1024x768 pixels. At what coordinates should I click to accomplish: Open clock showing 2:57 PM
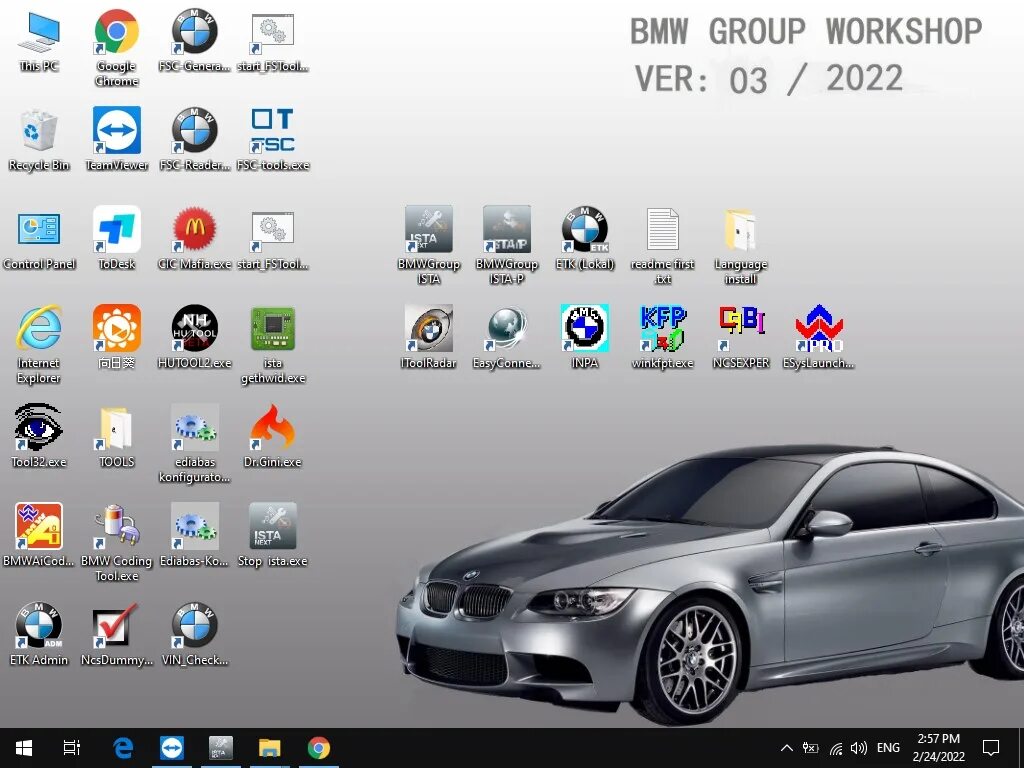[x=938, y=748]
